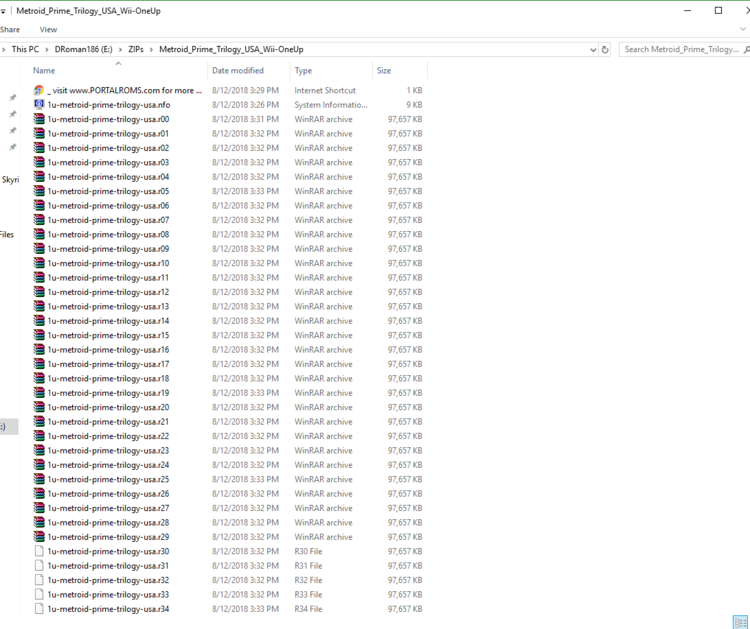
Task: Sort by the Type column header
Action: click(x=303, y=70)
